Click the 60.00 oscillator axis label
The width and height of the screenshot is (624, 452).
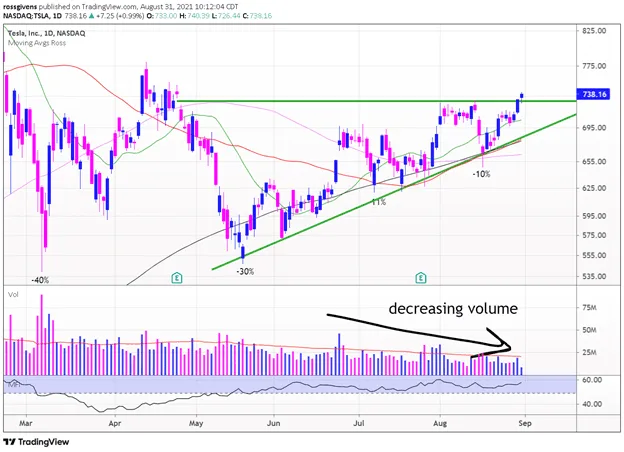[592, 380]
